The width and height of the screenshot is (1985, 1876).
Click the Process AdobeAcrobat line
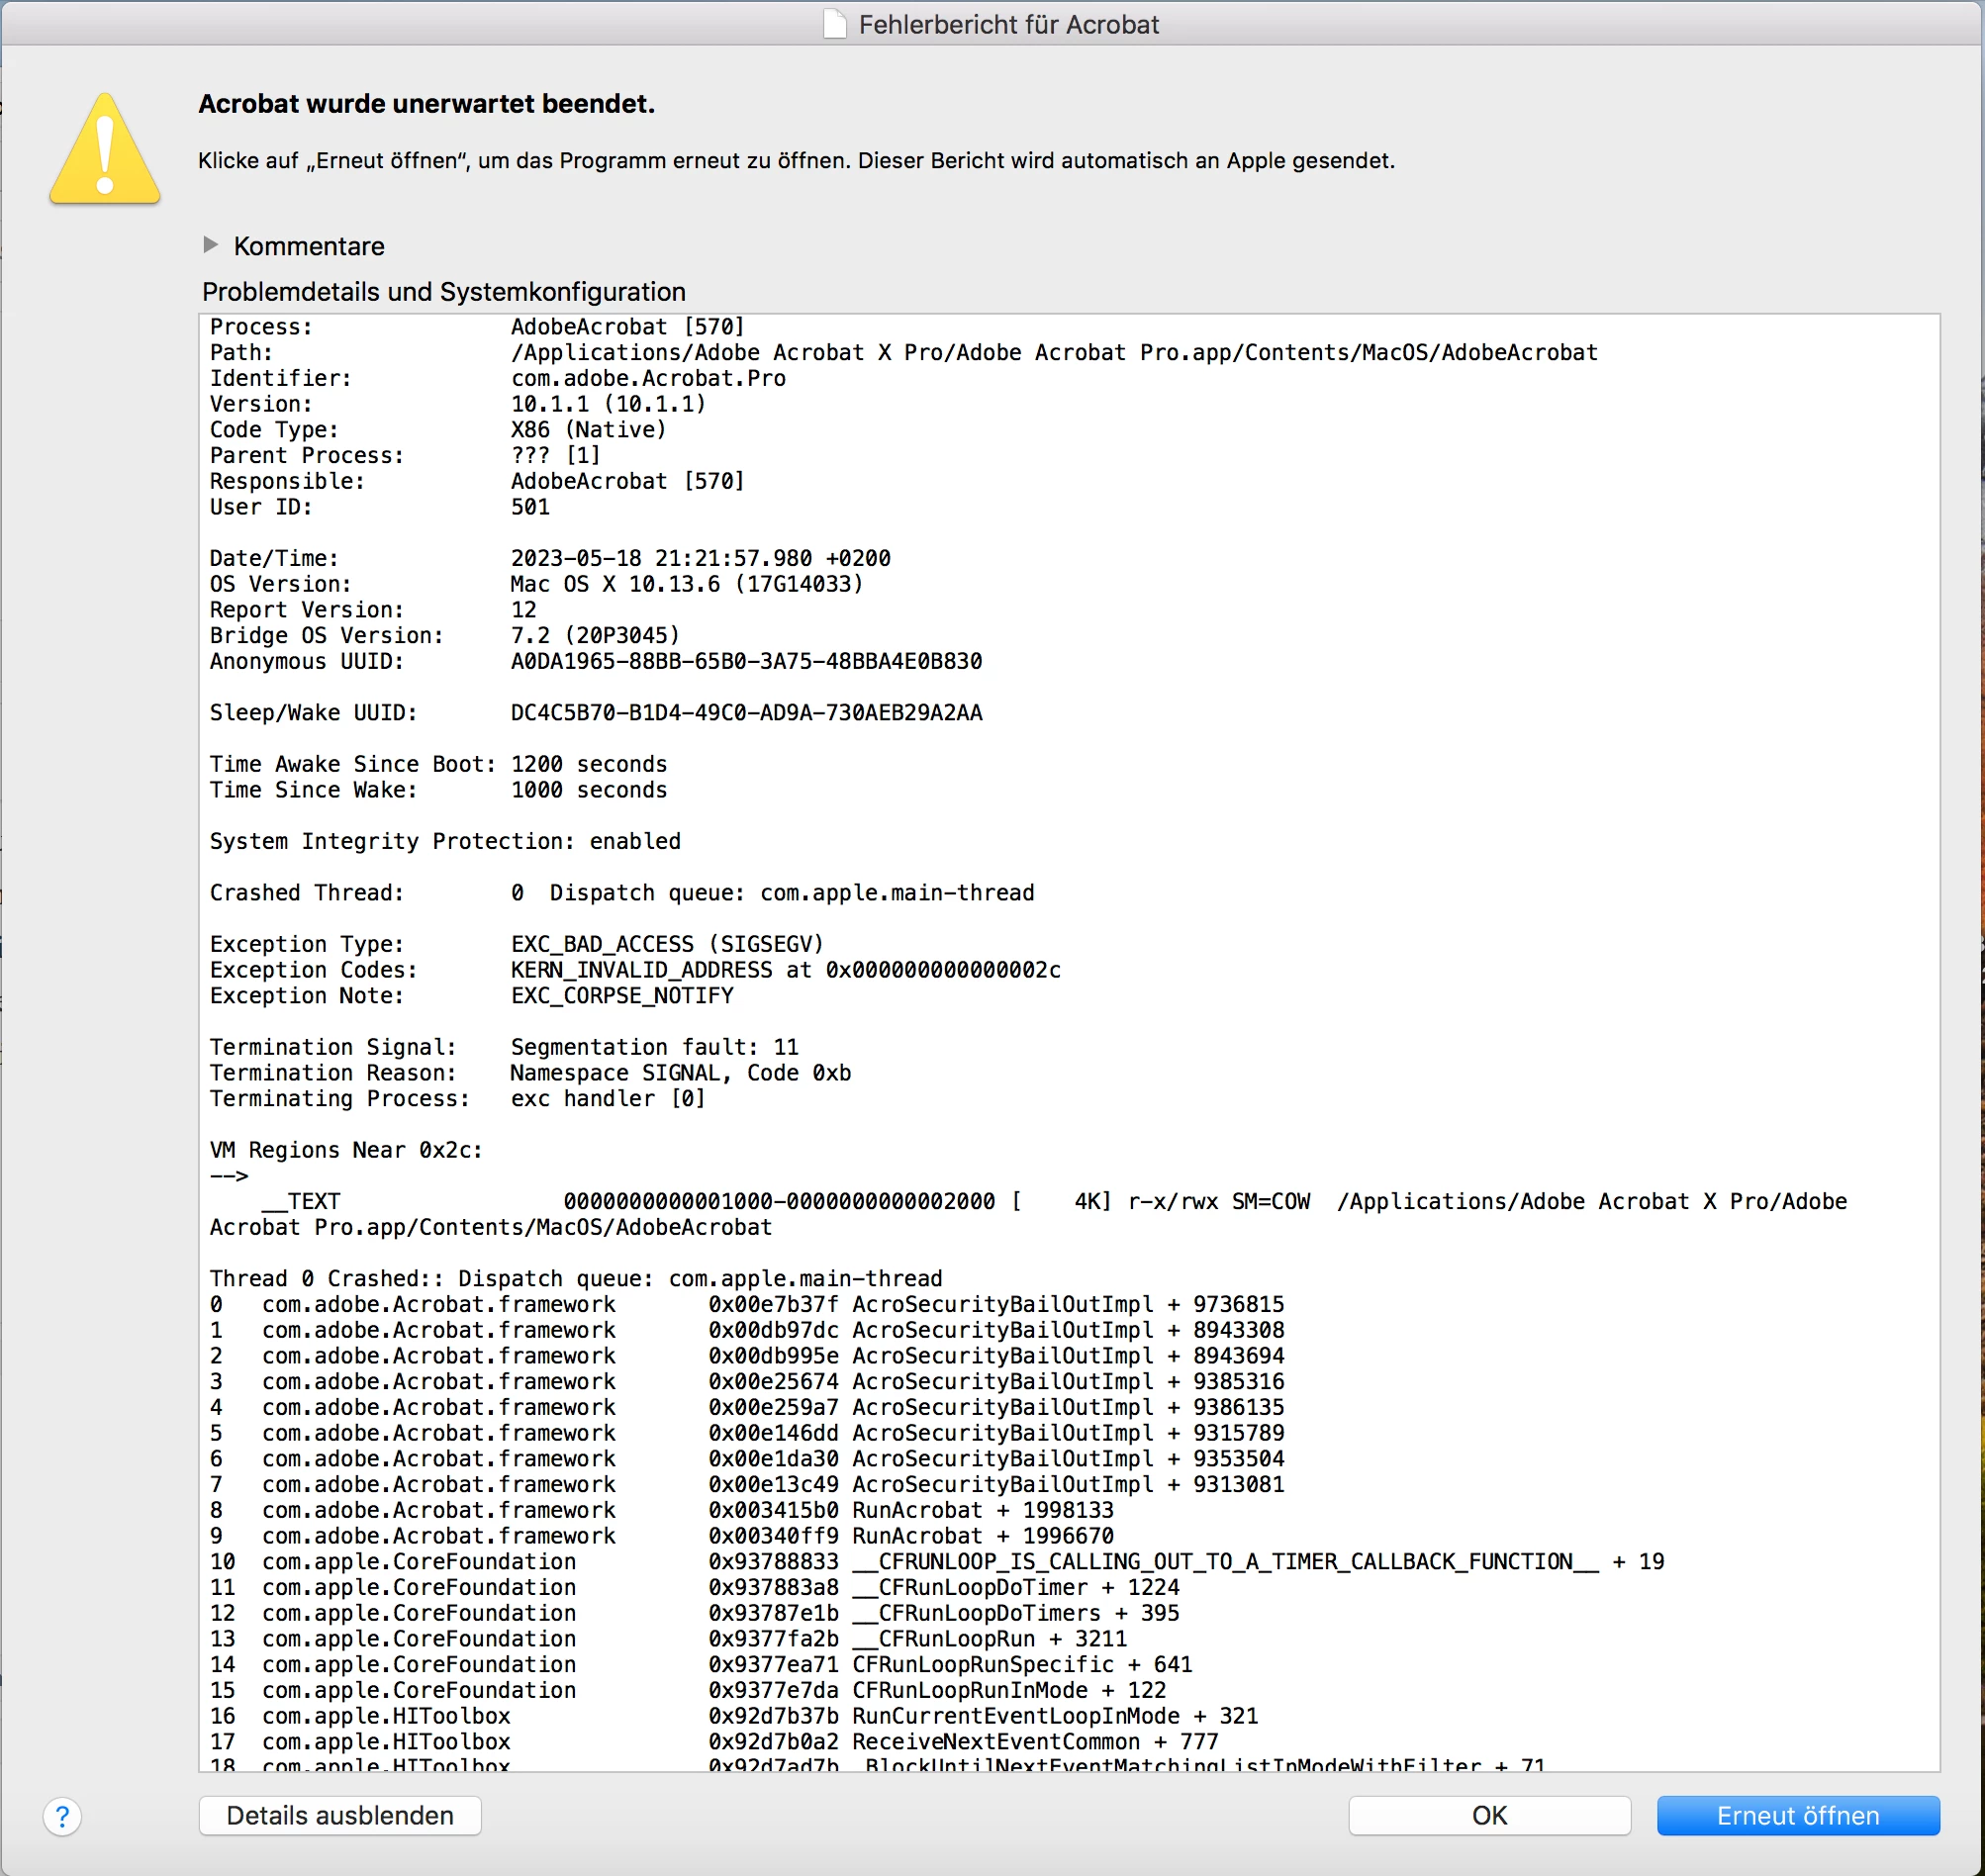click(477, 327)
